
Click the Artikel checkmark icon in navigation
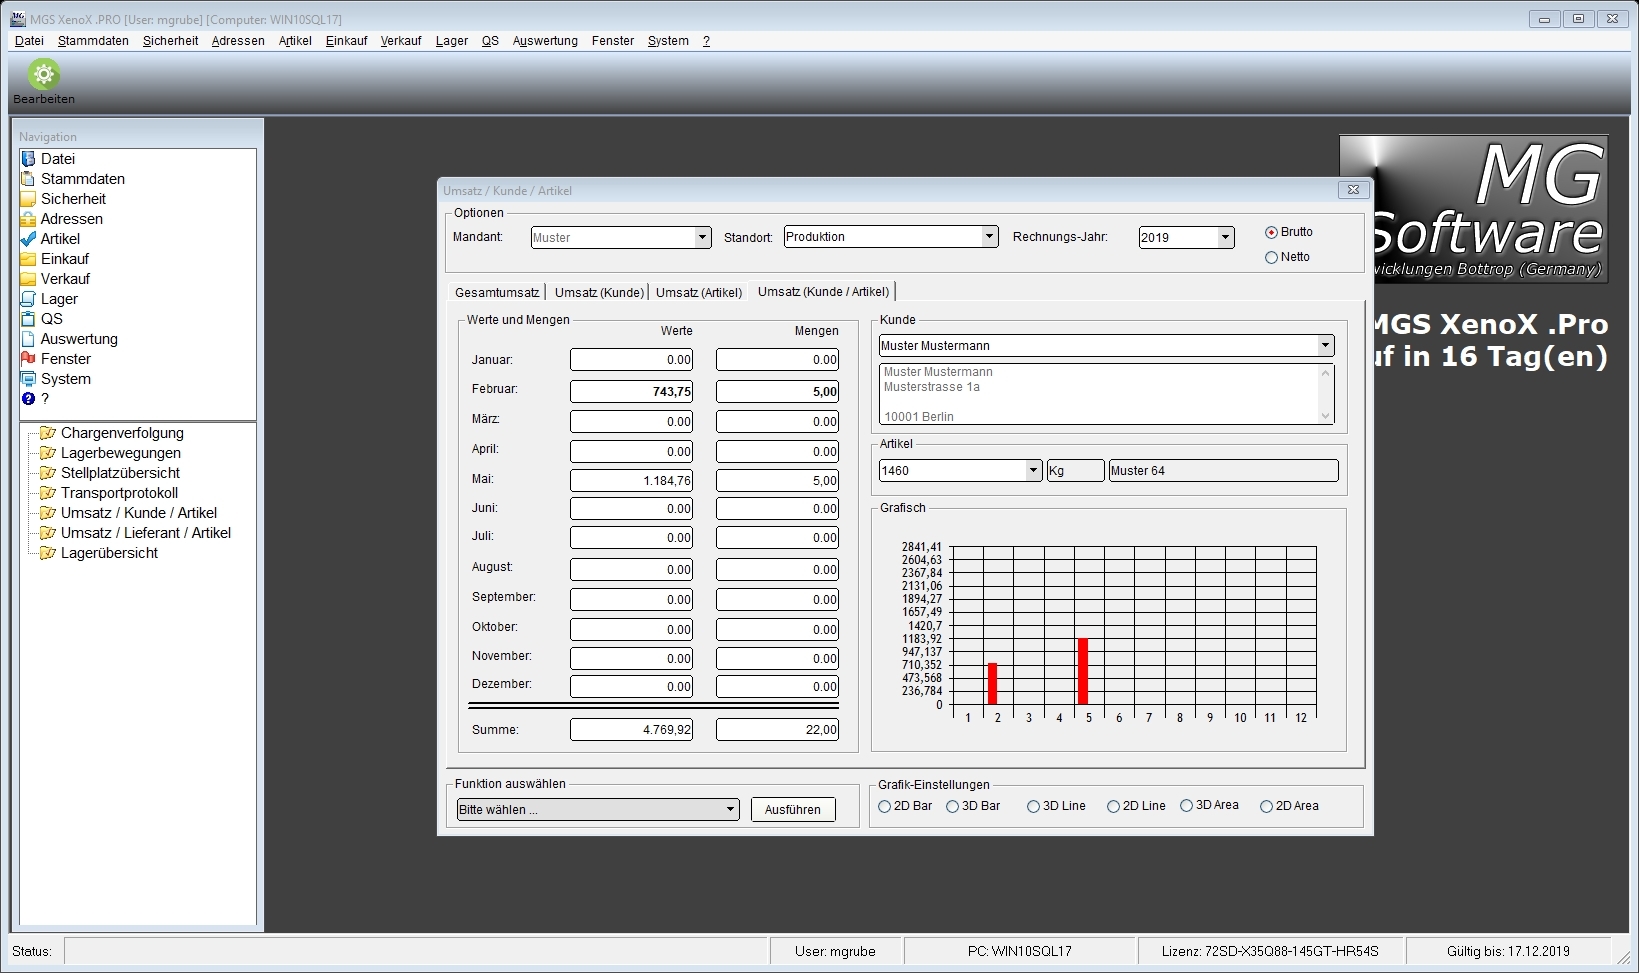click(x=28, y=239)
